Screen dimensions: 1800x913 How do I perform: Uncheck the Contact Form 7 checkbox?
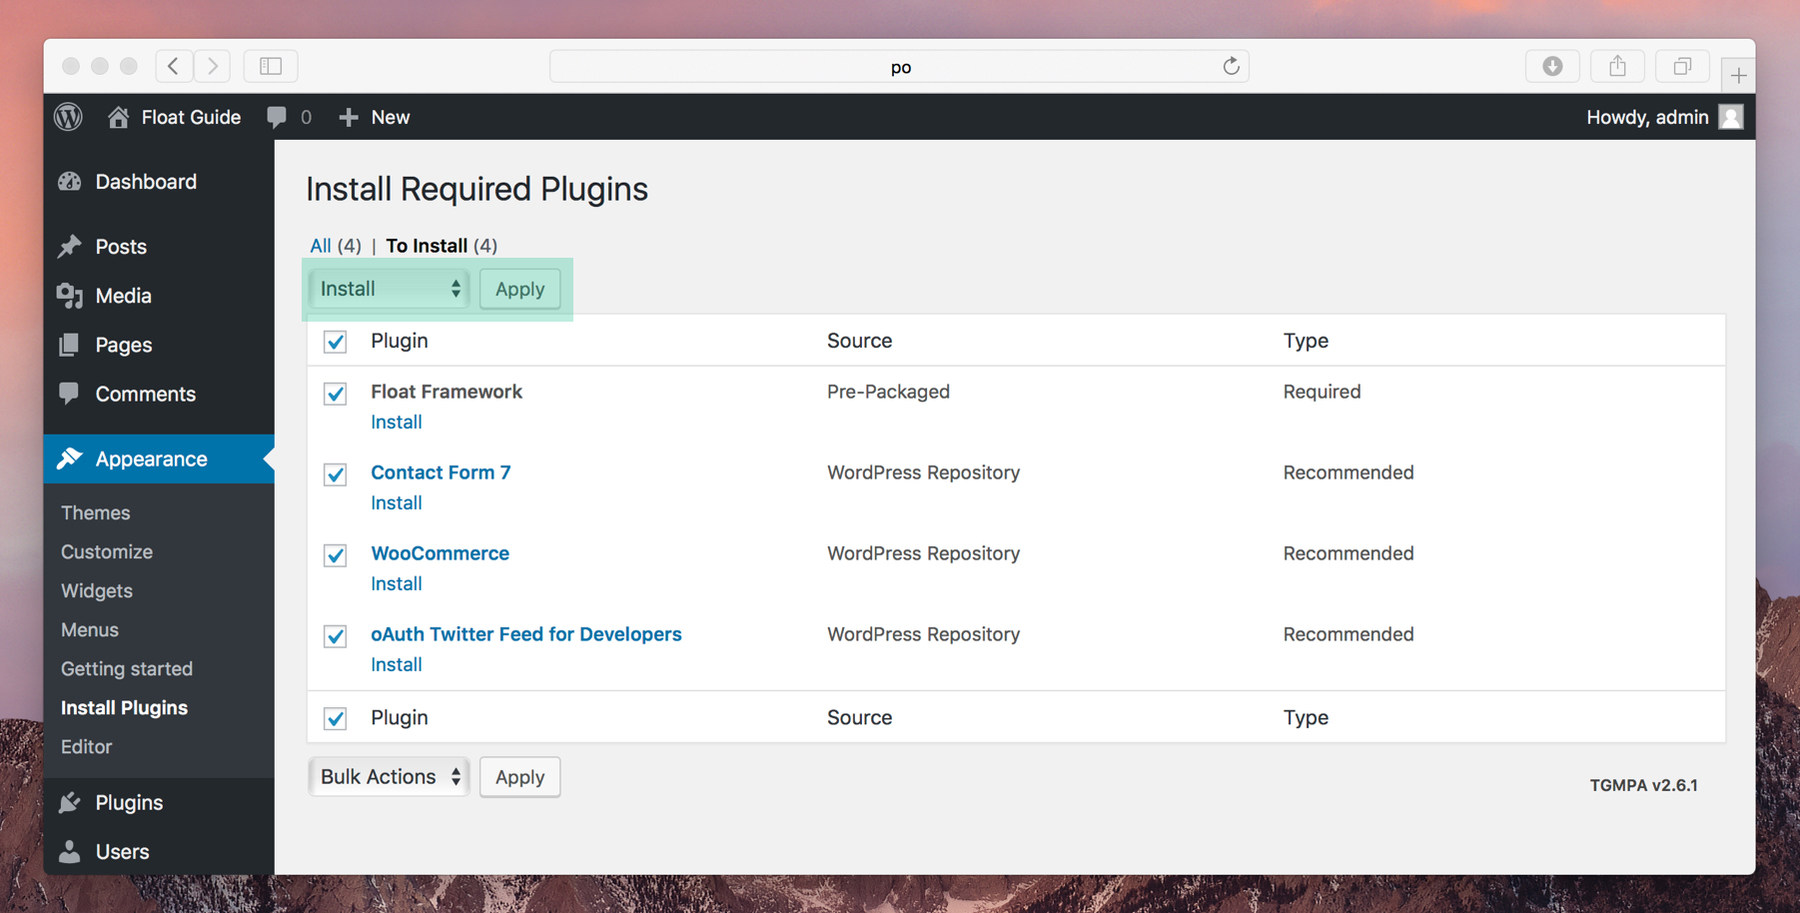pyautogui.click(x=335, y=474)
